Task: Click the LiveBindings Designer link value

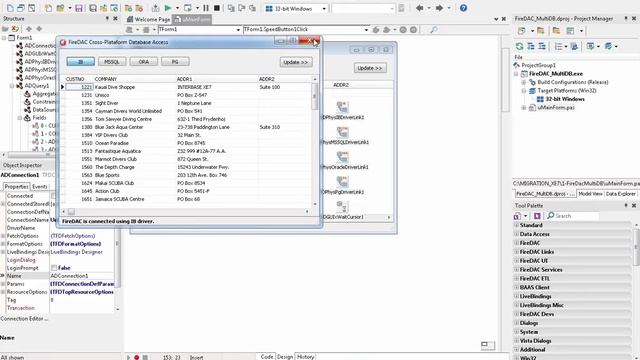Action: [x=77, y=252]
